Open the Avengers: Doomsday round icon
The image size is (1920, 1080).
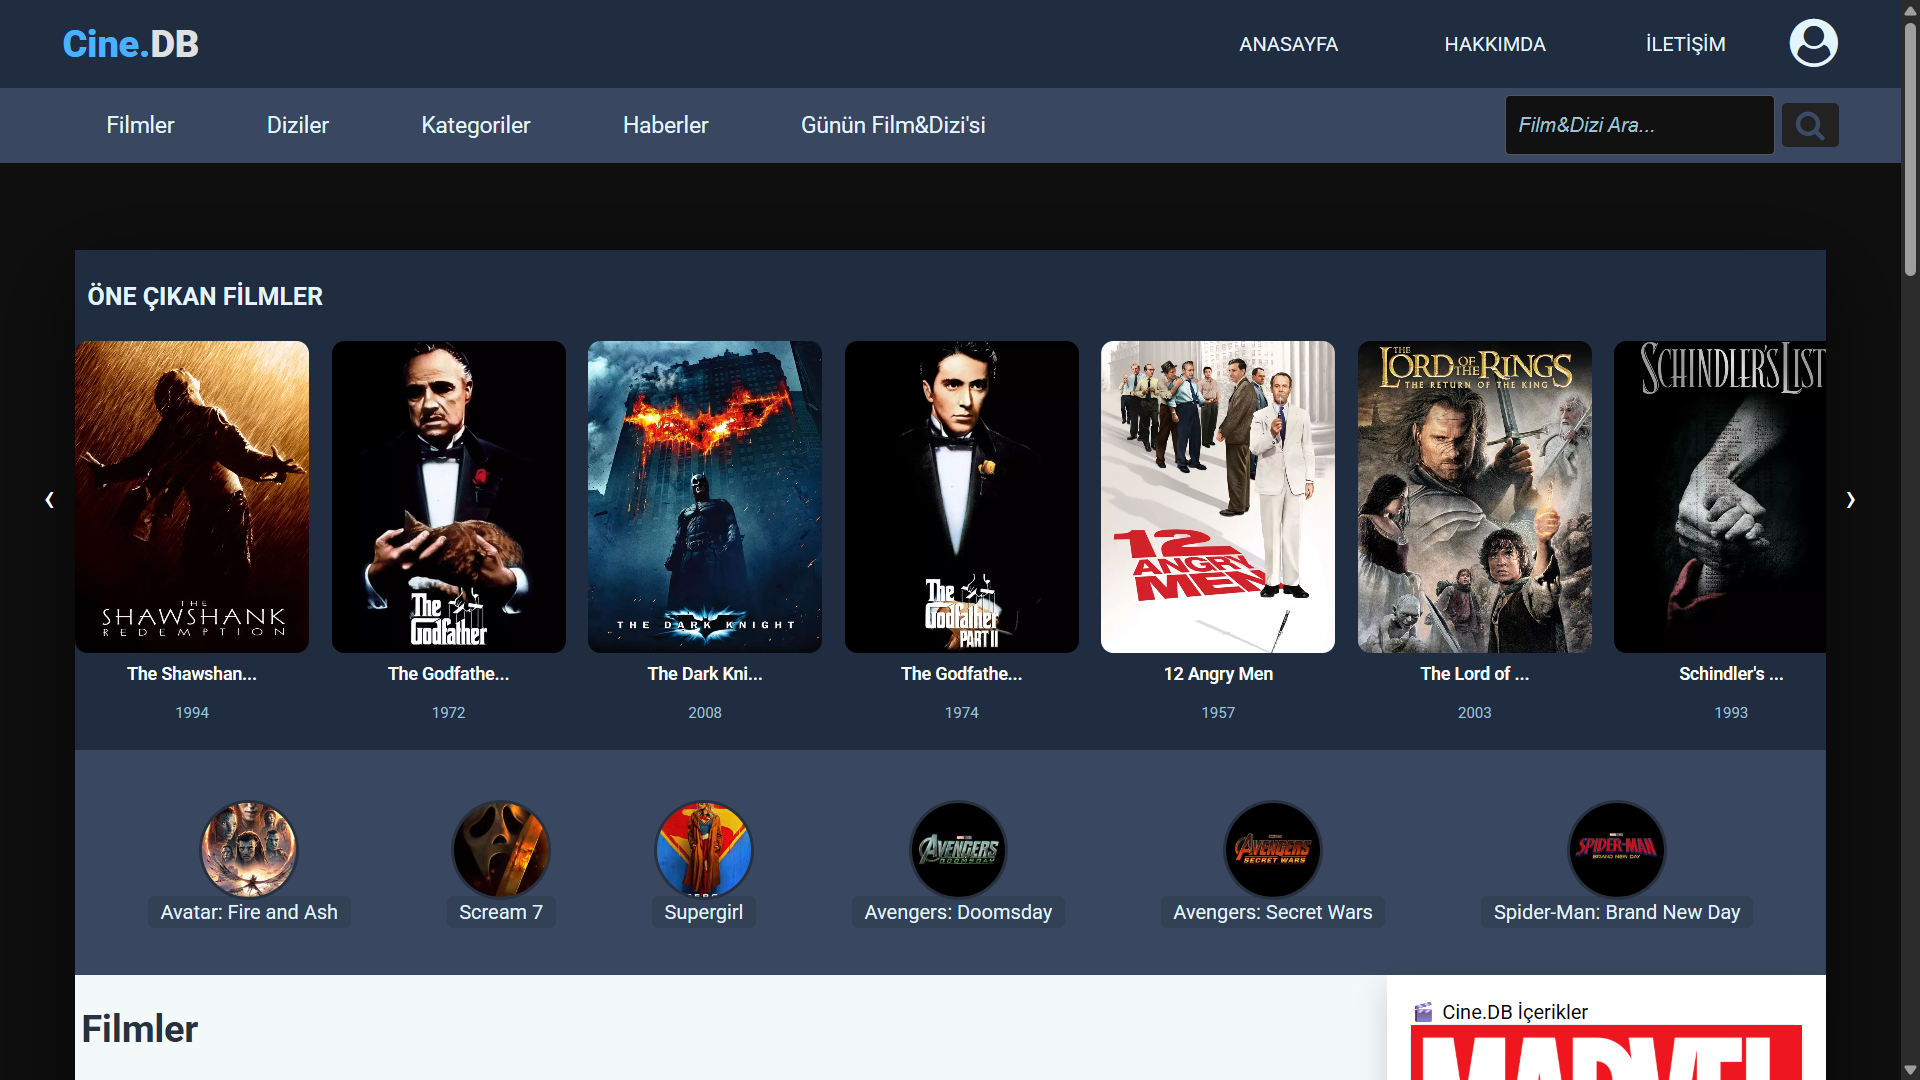click(958, 849)
